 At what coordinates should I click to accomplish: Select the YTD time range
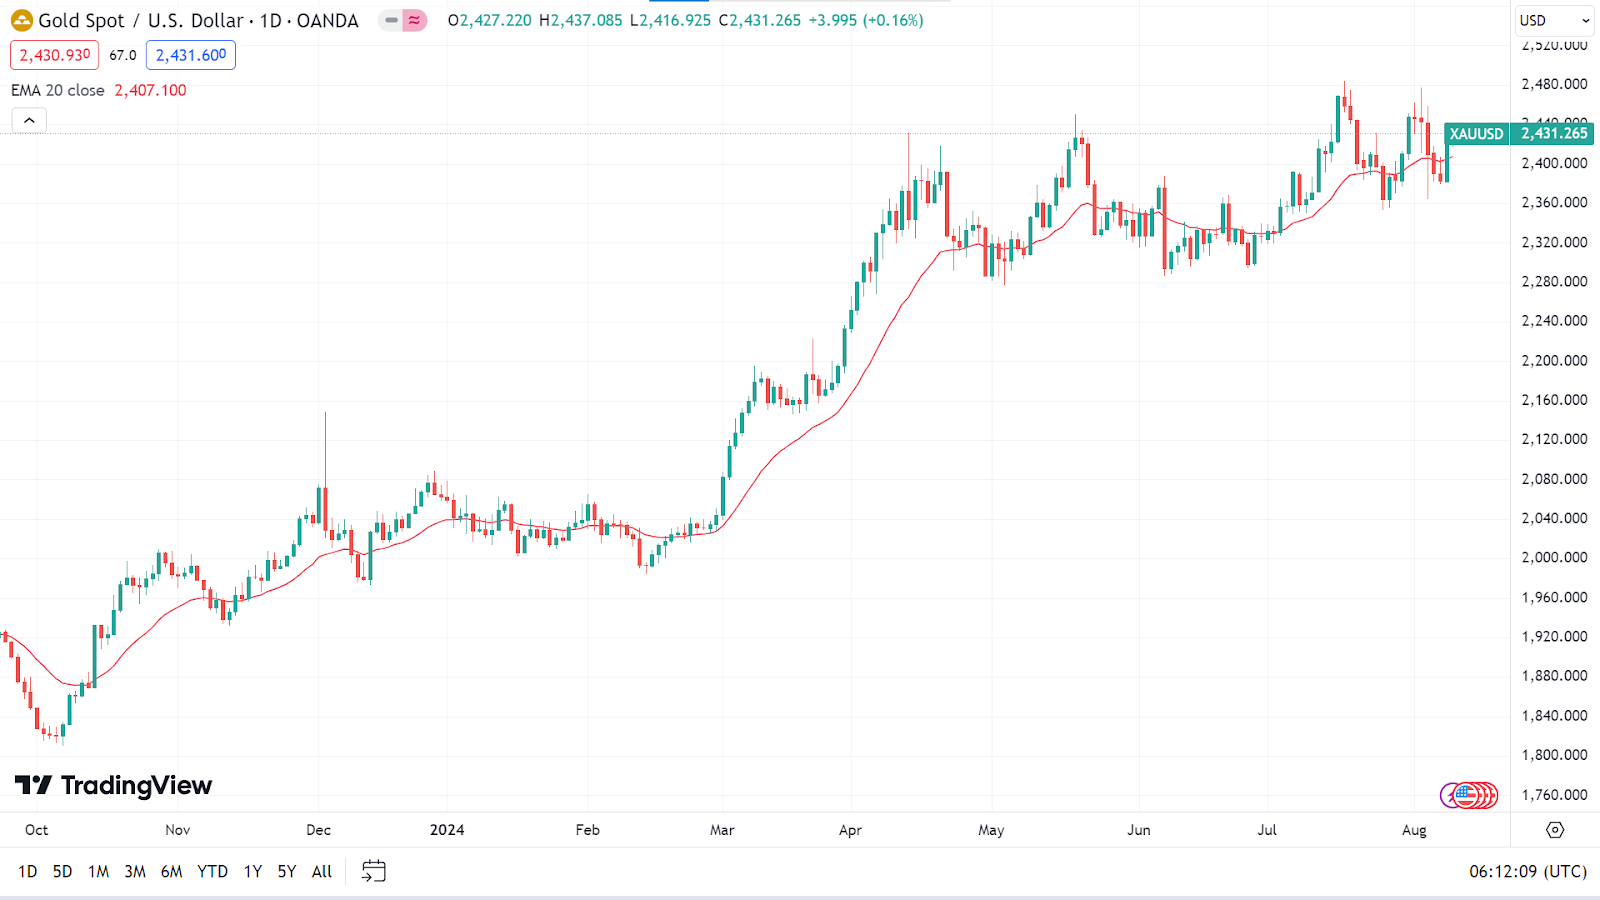212,871
